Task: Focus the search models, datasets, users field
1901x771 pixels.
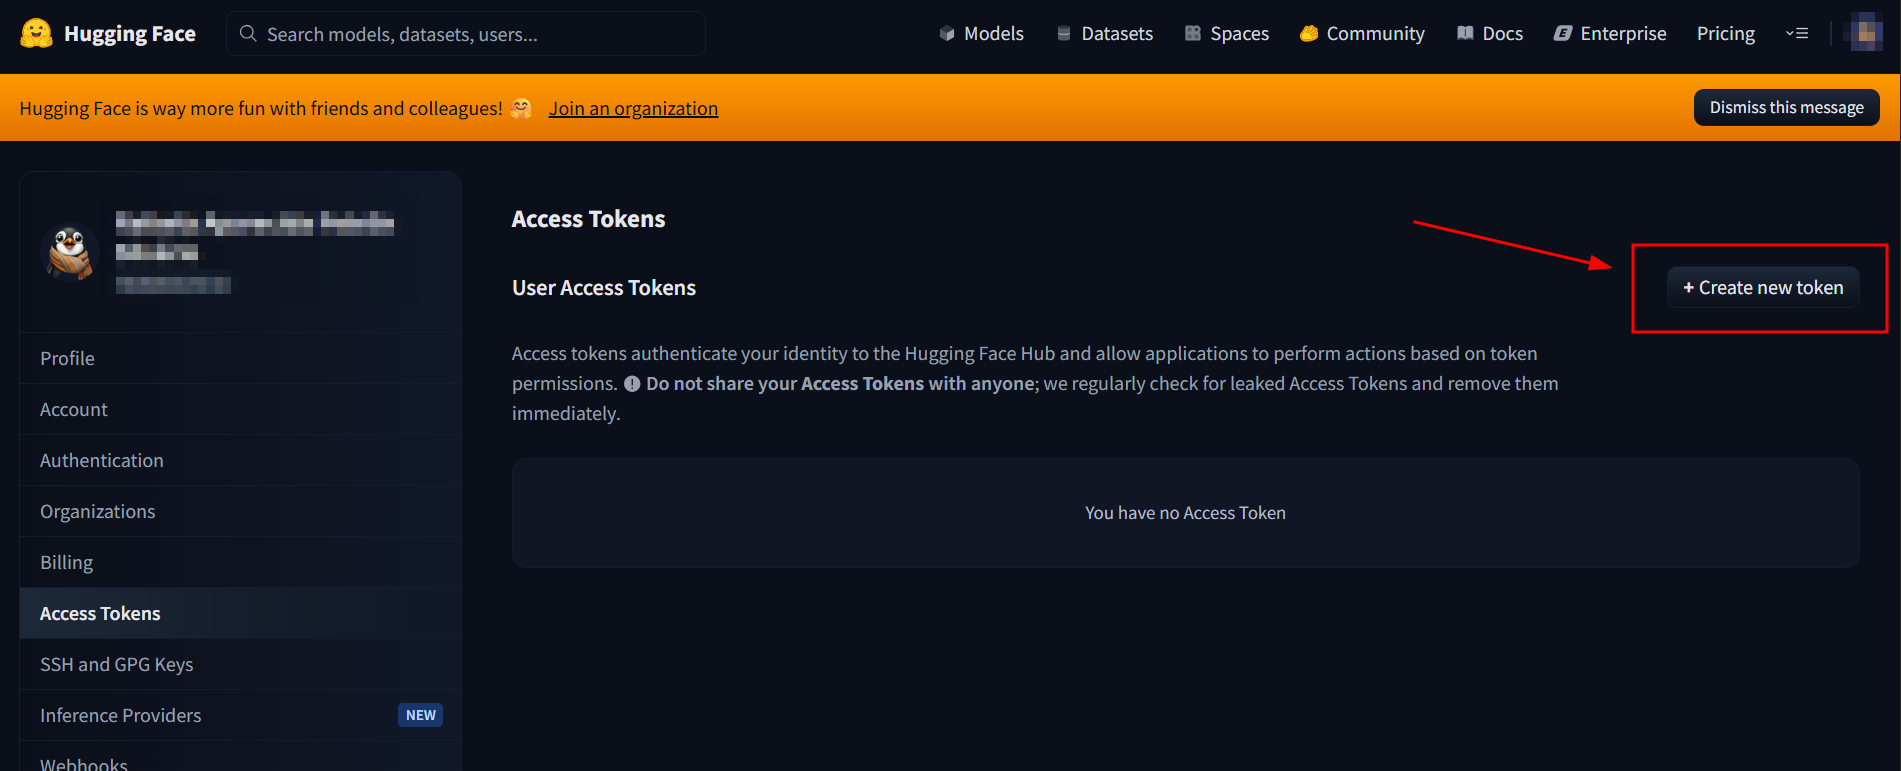Action: (466, 34)
